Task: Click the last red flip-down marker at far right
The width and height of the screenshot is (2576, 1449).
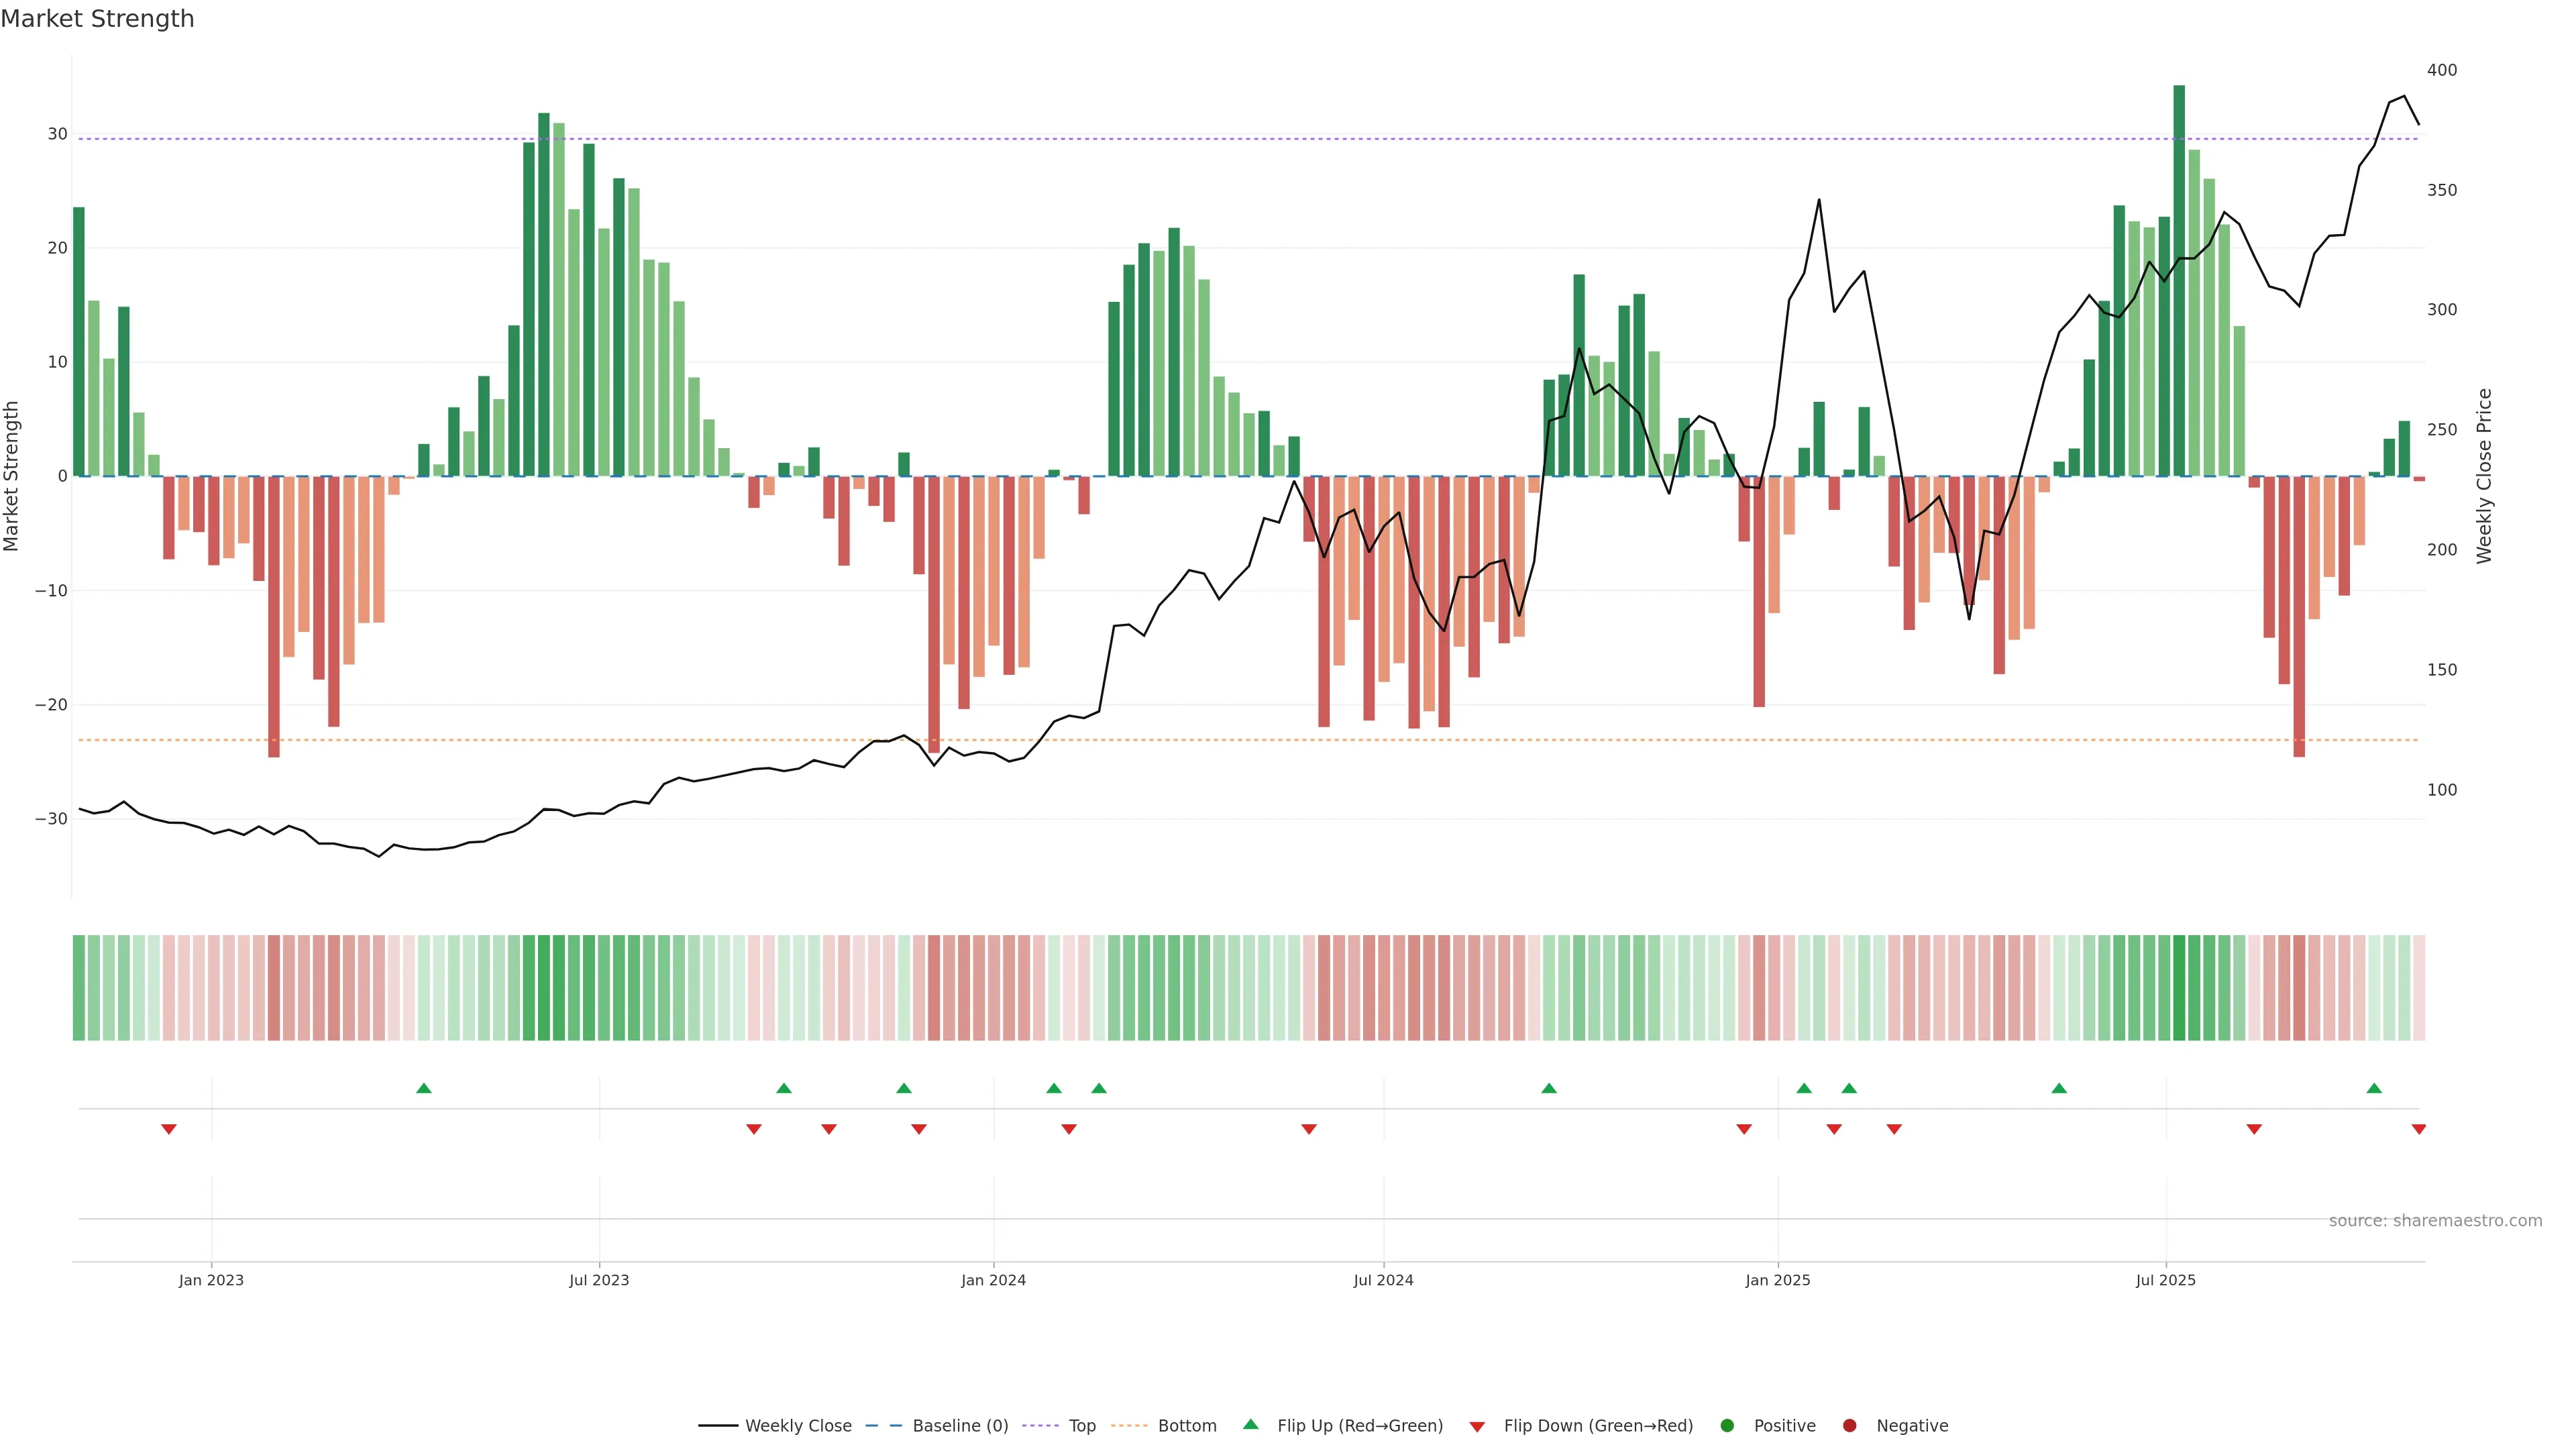Action: (2418, 1129)
